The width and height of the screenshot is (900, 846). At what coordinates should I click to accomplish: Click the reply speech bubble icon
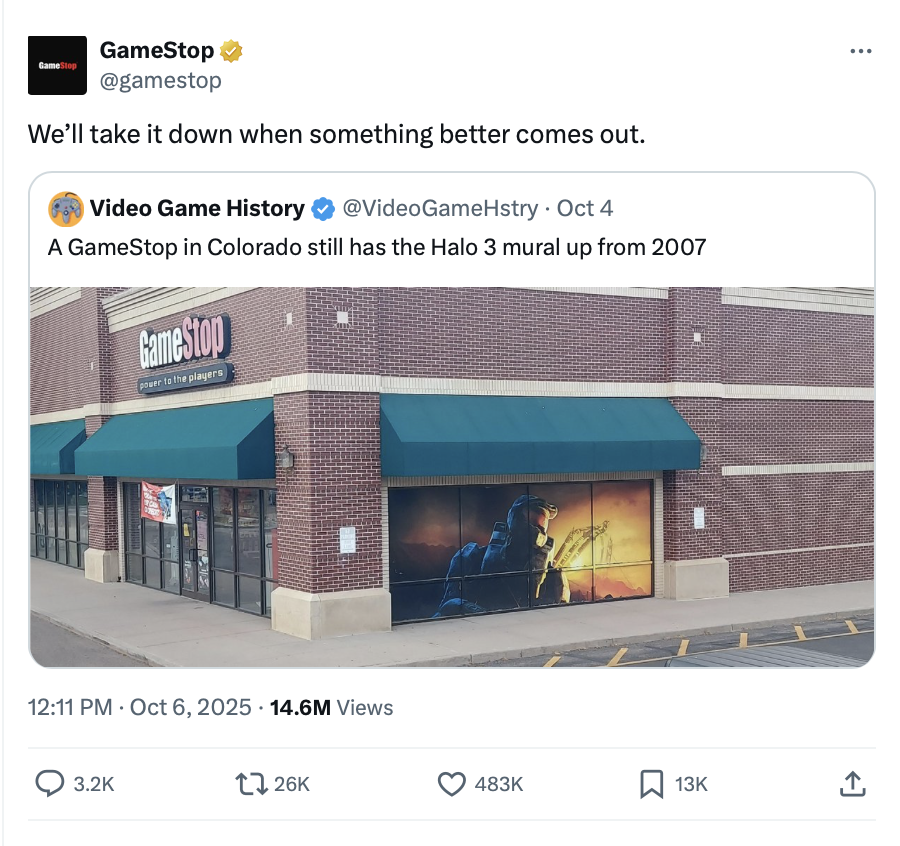(50, 783)
